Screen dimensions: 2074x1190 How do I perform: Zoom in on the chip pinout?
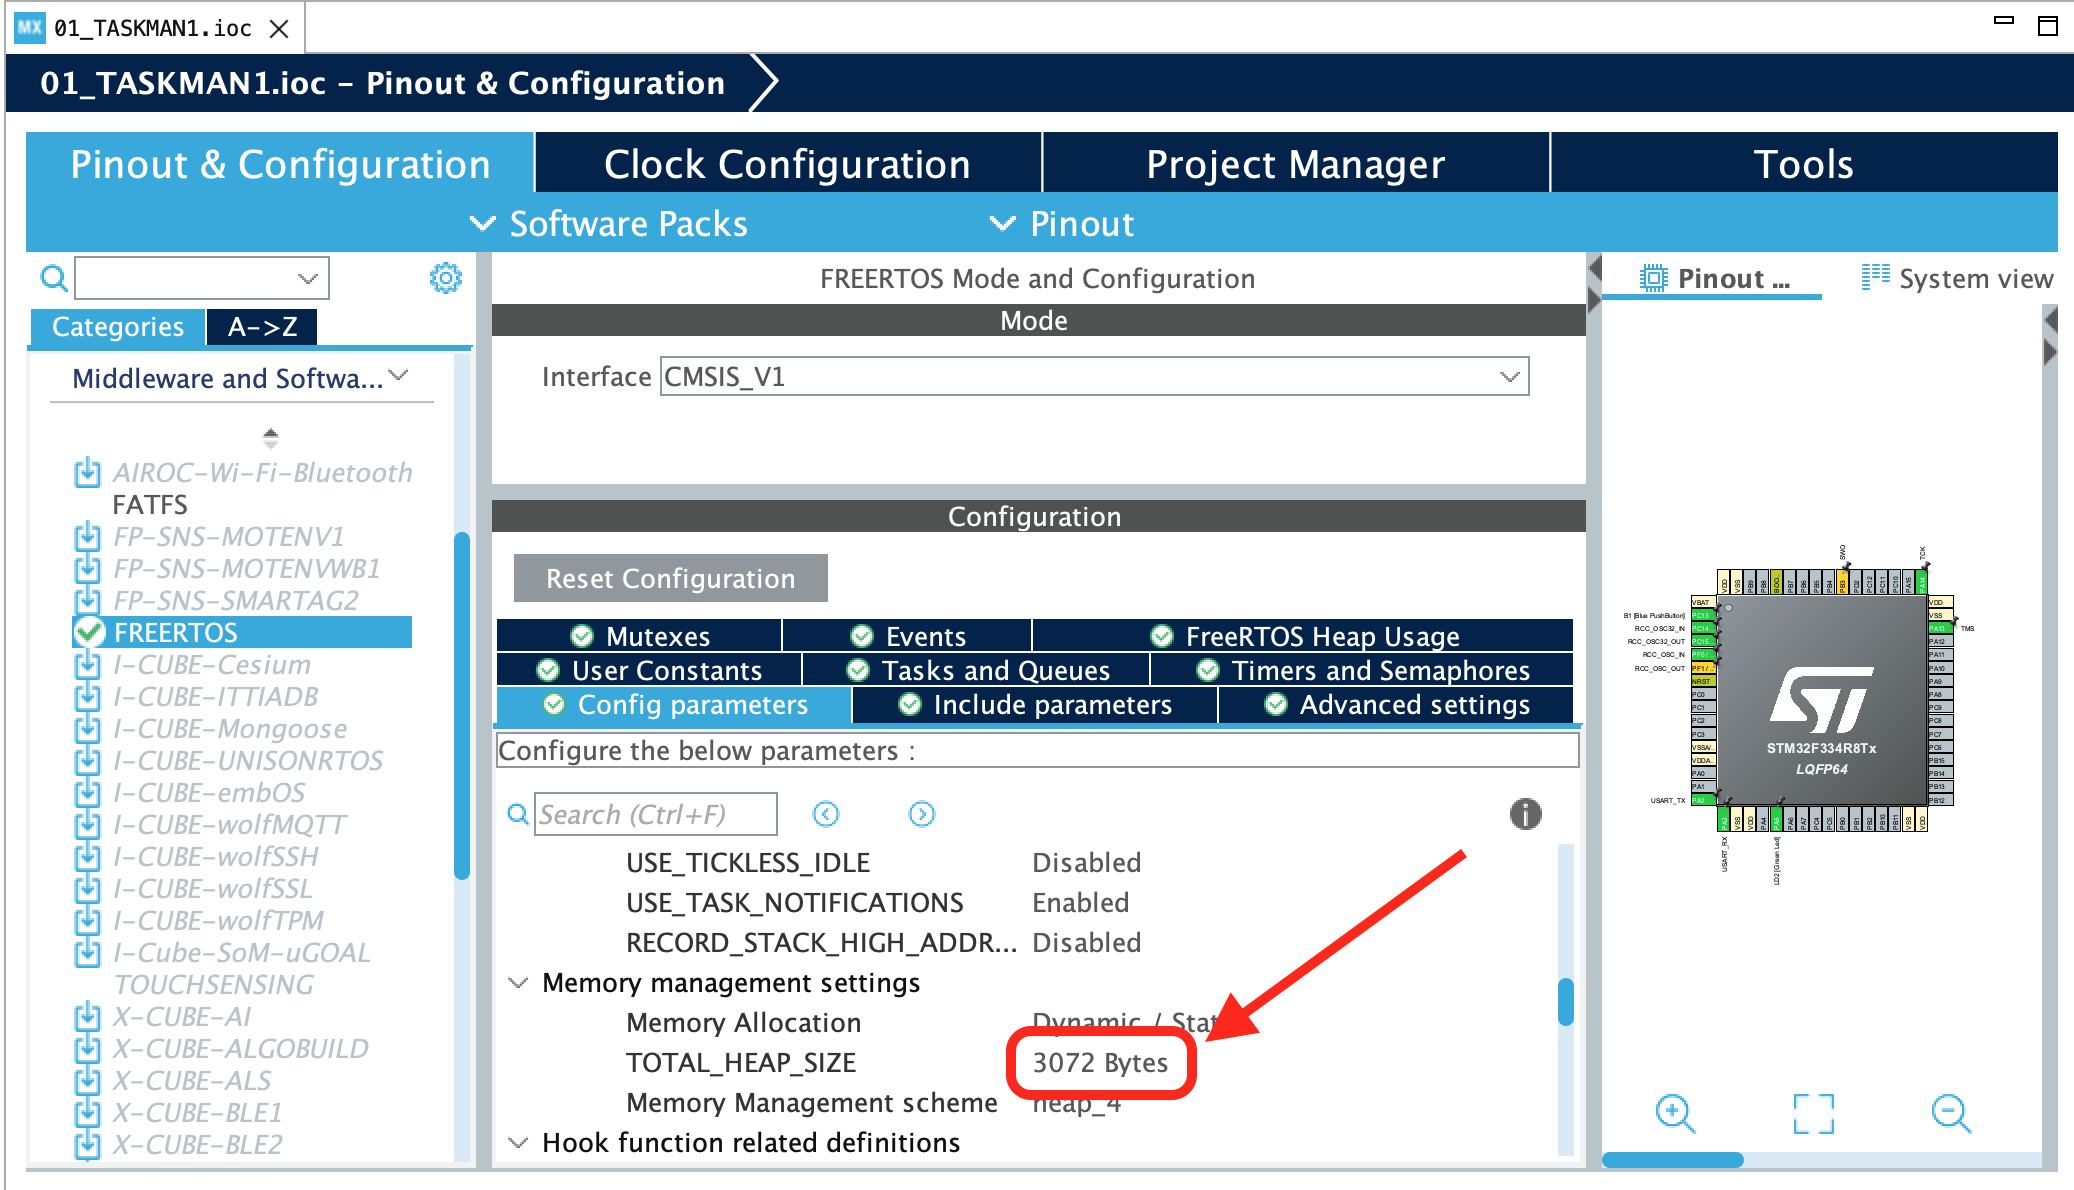1675,1113
